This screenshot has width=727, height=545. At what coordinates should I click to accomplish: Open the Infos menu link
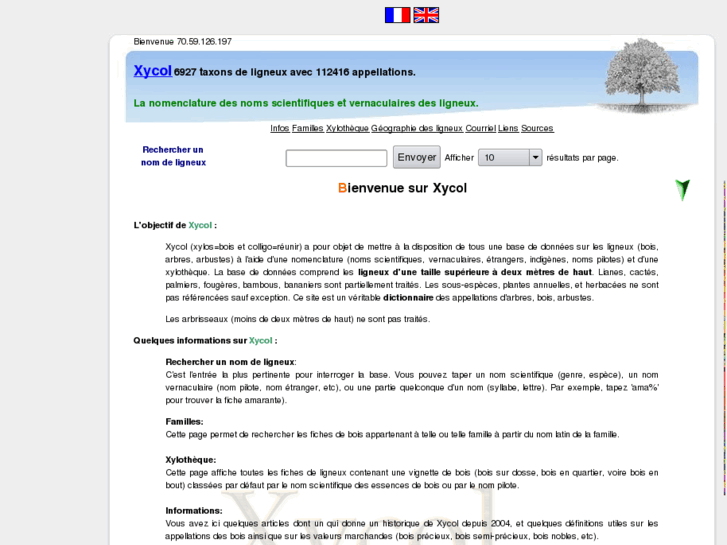click(x=280, y=128)
